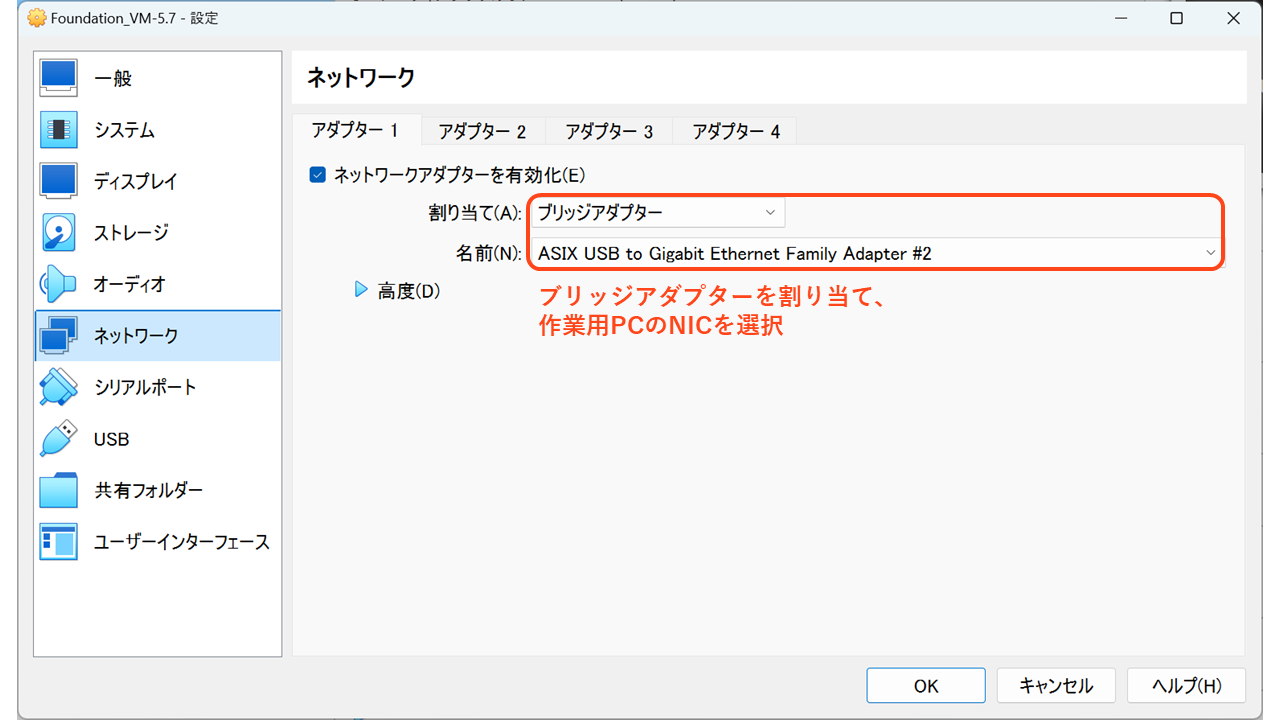Open the User Interface (ユーザーインターフェース) icon
The height and width of the screenshot is (720, 1280).
tap(58, 542)
